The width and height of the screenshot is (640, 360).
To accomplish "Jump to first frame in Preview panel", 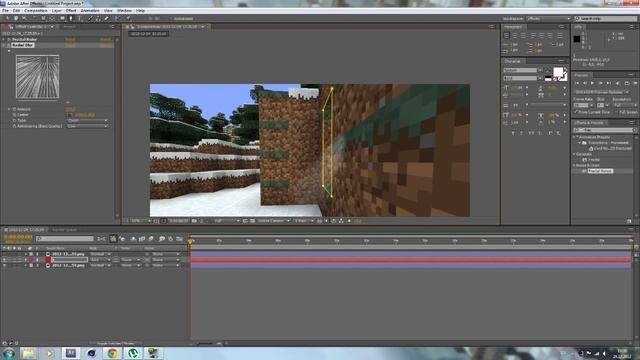I will tap(577, 83).
